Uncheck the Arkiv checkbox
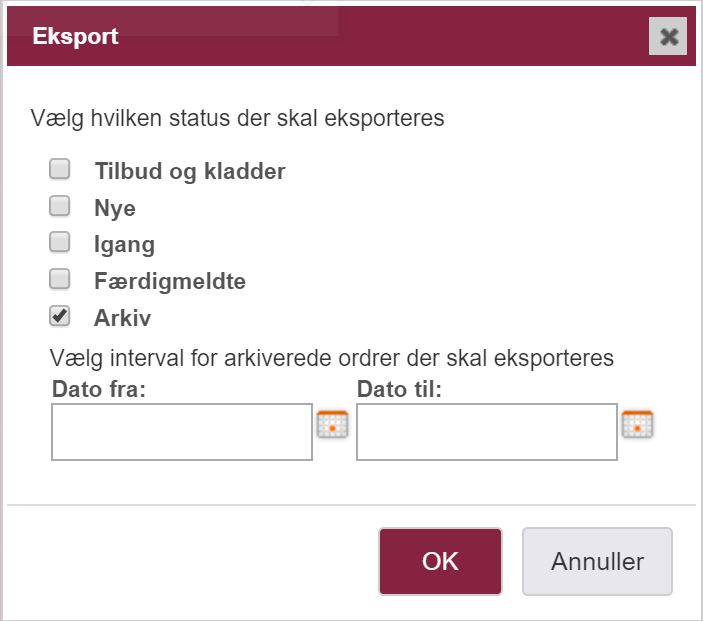Viewport: 703px width, 621px height. click(60, 316)
